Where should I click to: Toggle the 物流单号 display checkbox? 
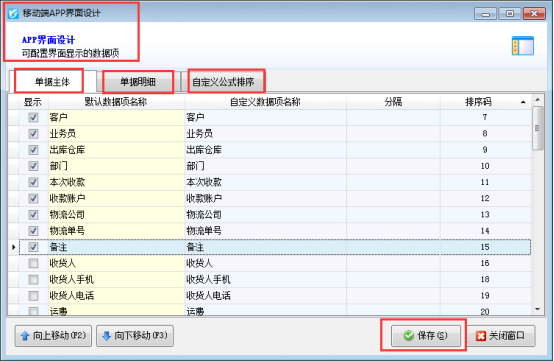coord(33,231)
